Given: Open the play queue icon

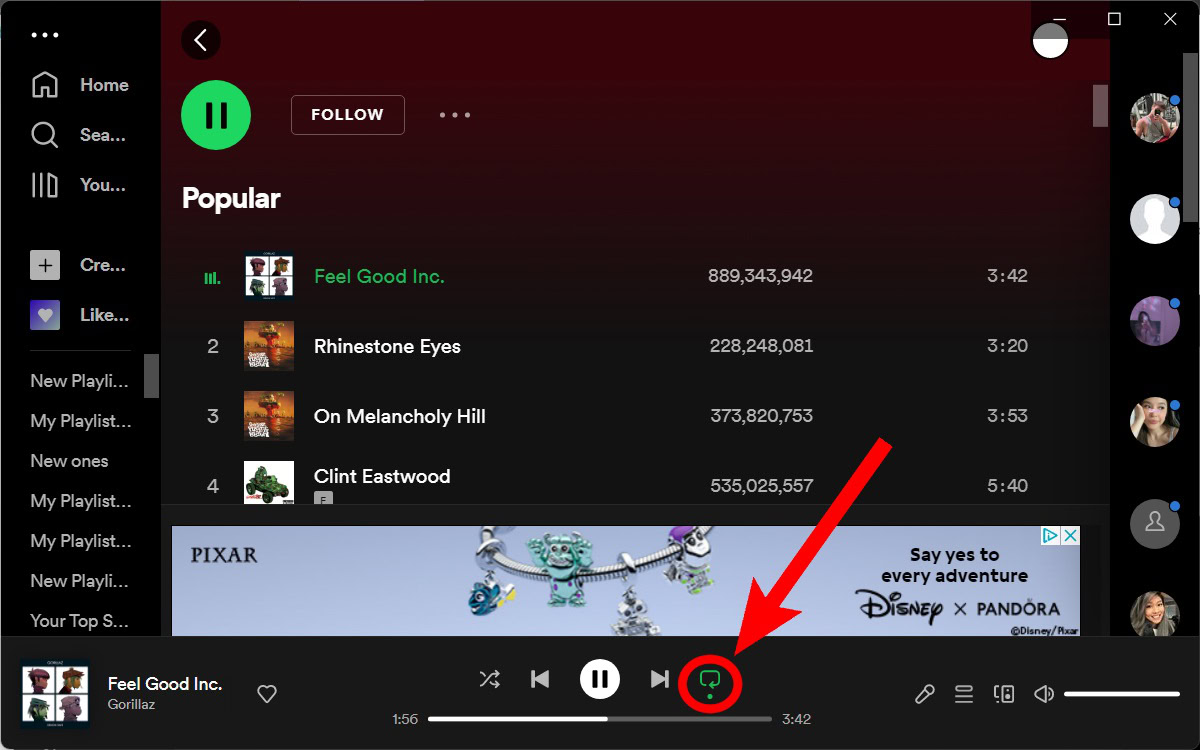Looking at the screenshot, I should (x=963, y=694).
